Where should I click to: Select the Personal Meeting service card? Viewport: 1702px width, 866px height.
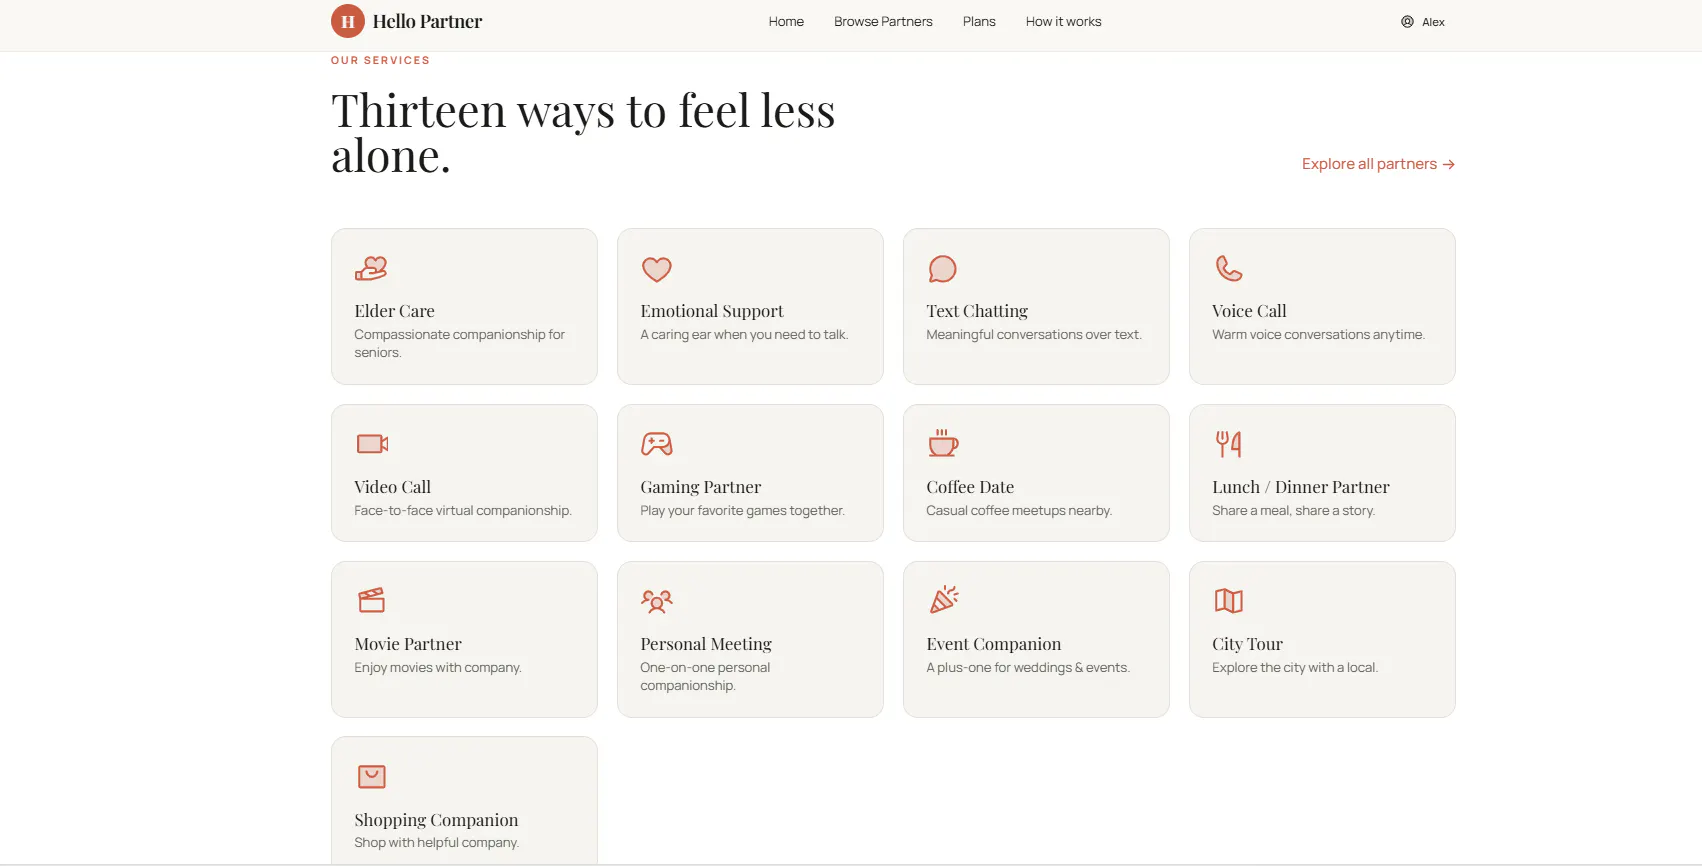(x=750, y=639)
